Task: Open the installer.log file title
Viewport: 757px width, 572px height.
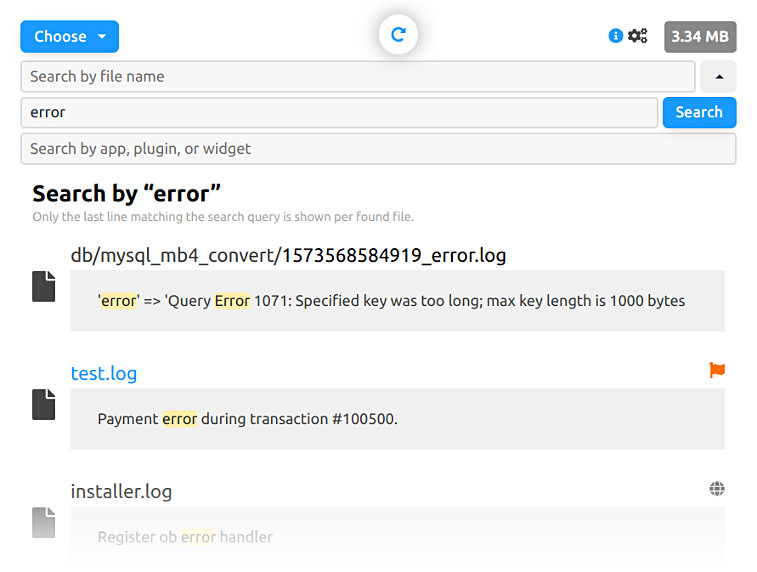Action: coord(121,491)
